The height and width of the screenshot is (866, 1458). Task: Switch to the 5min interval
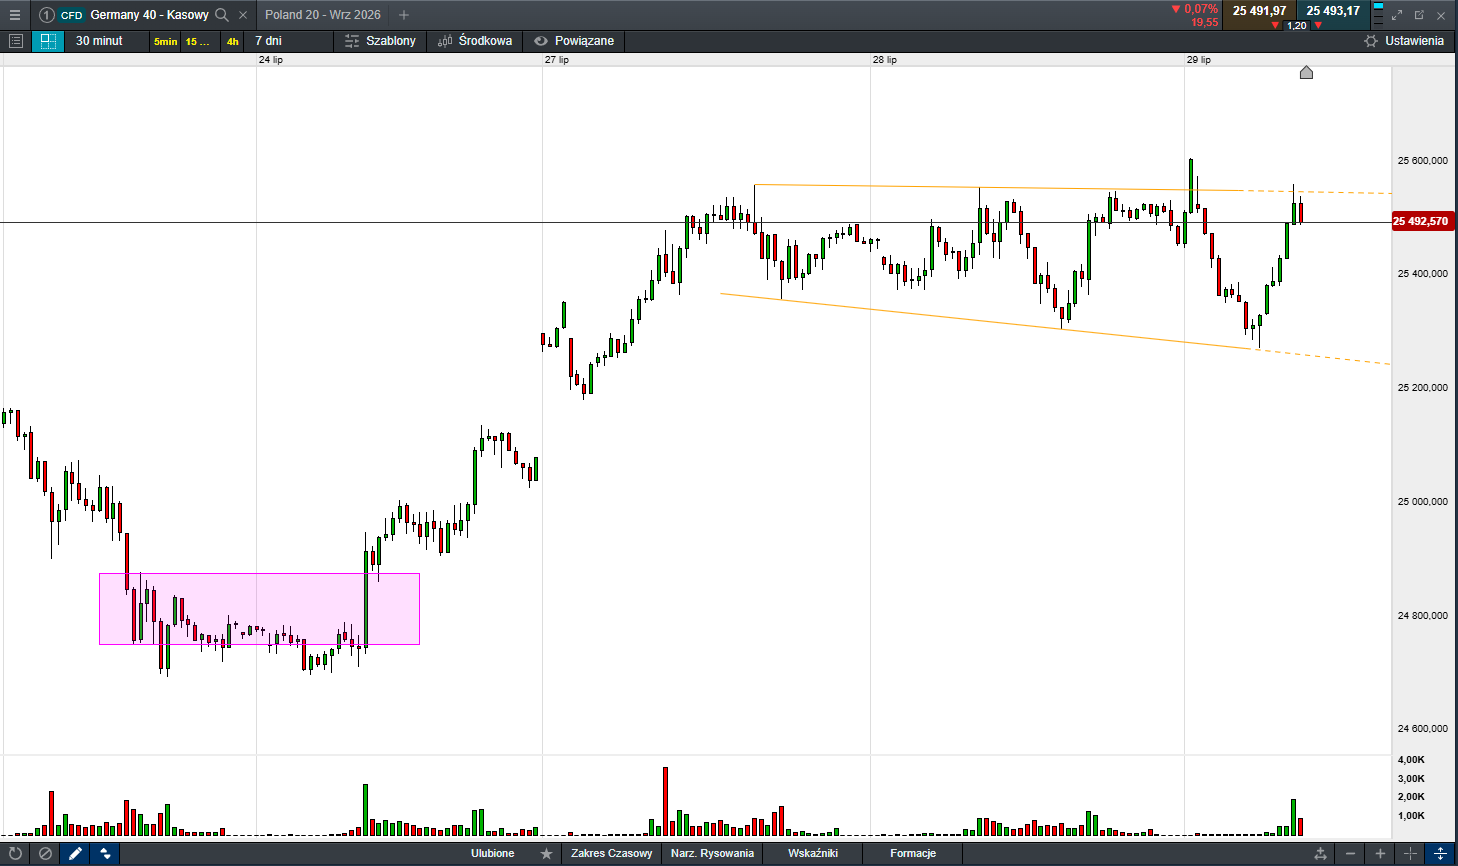tap(165, 41)
